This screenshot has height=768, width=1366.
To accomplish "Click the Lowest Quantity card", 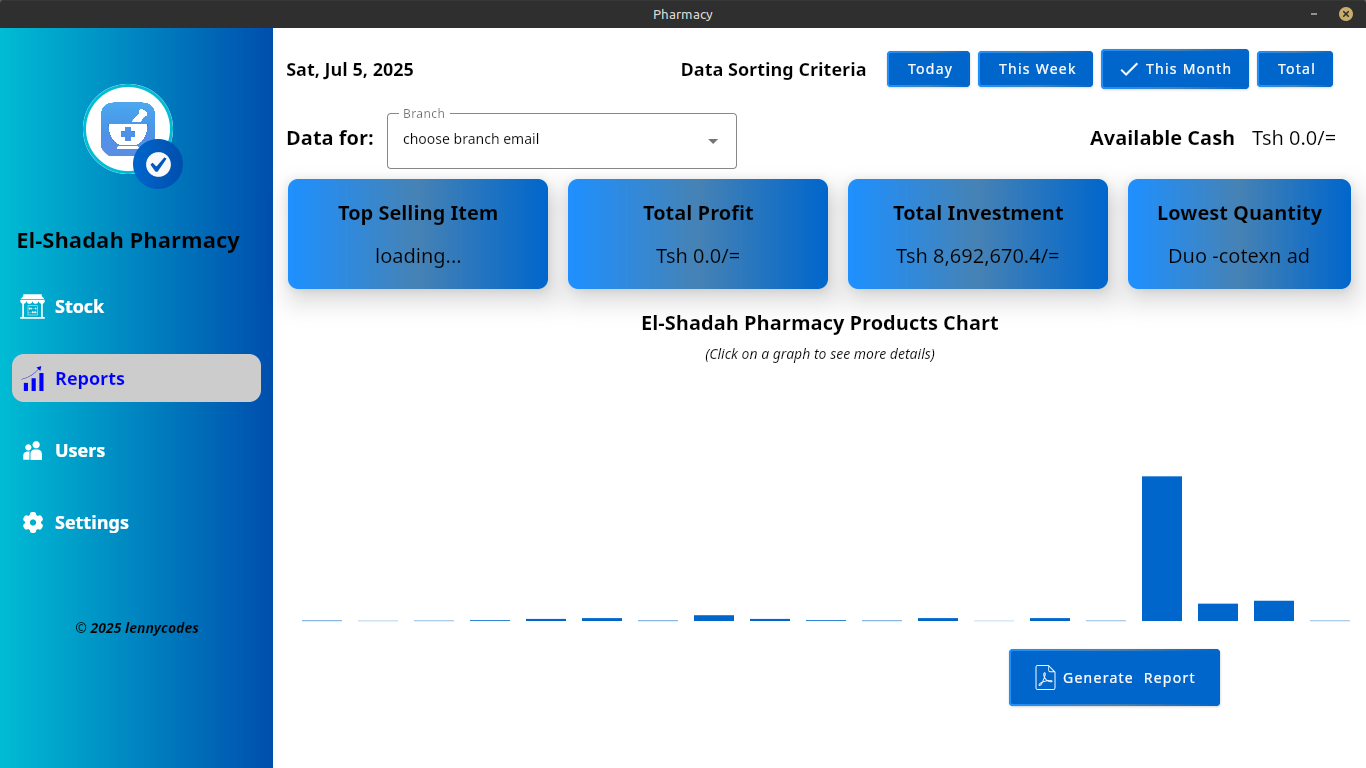I will 1239,234.
